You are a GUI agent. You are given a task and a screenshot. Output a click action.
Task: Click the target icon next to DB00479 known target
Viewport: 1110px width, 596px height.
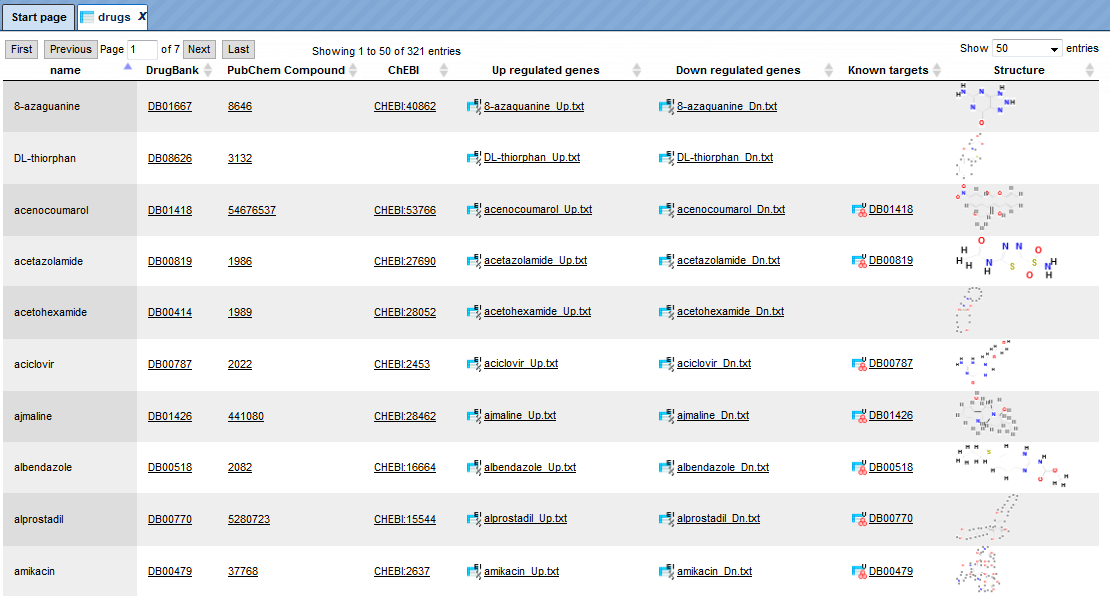click(859, 571)
